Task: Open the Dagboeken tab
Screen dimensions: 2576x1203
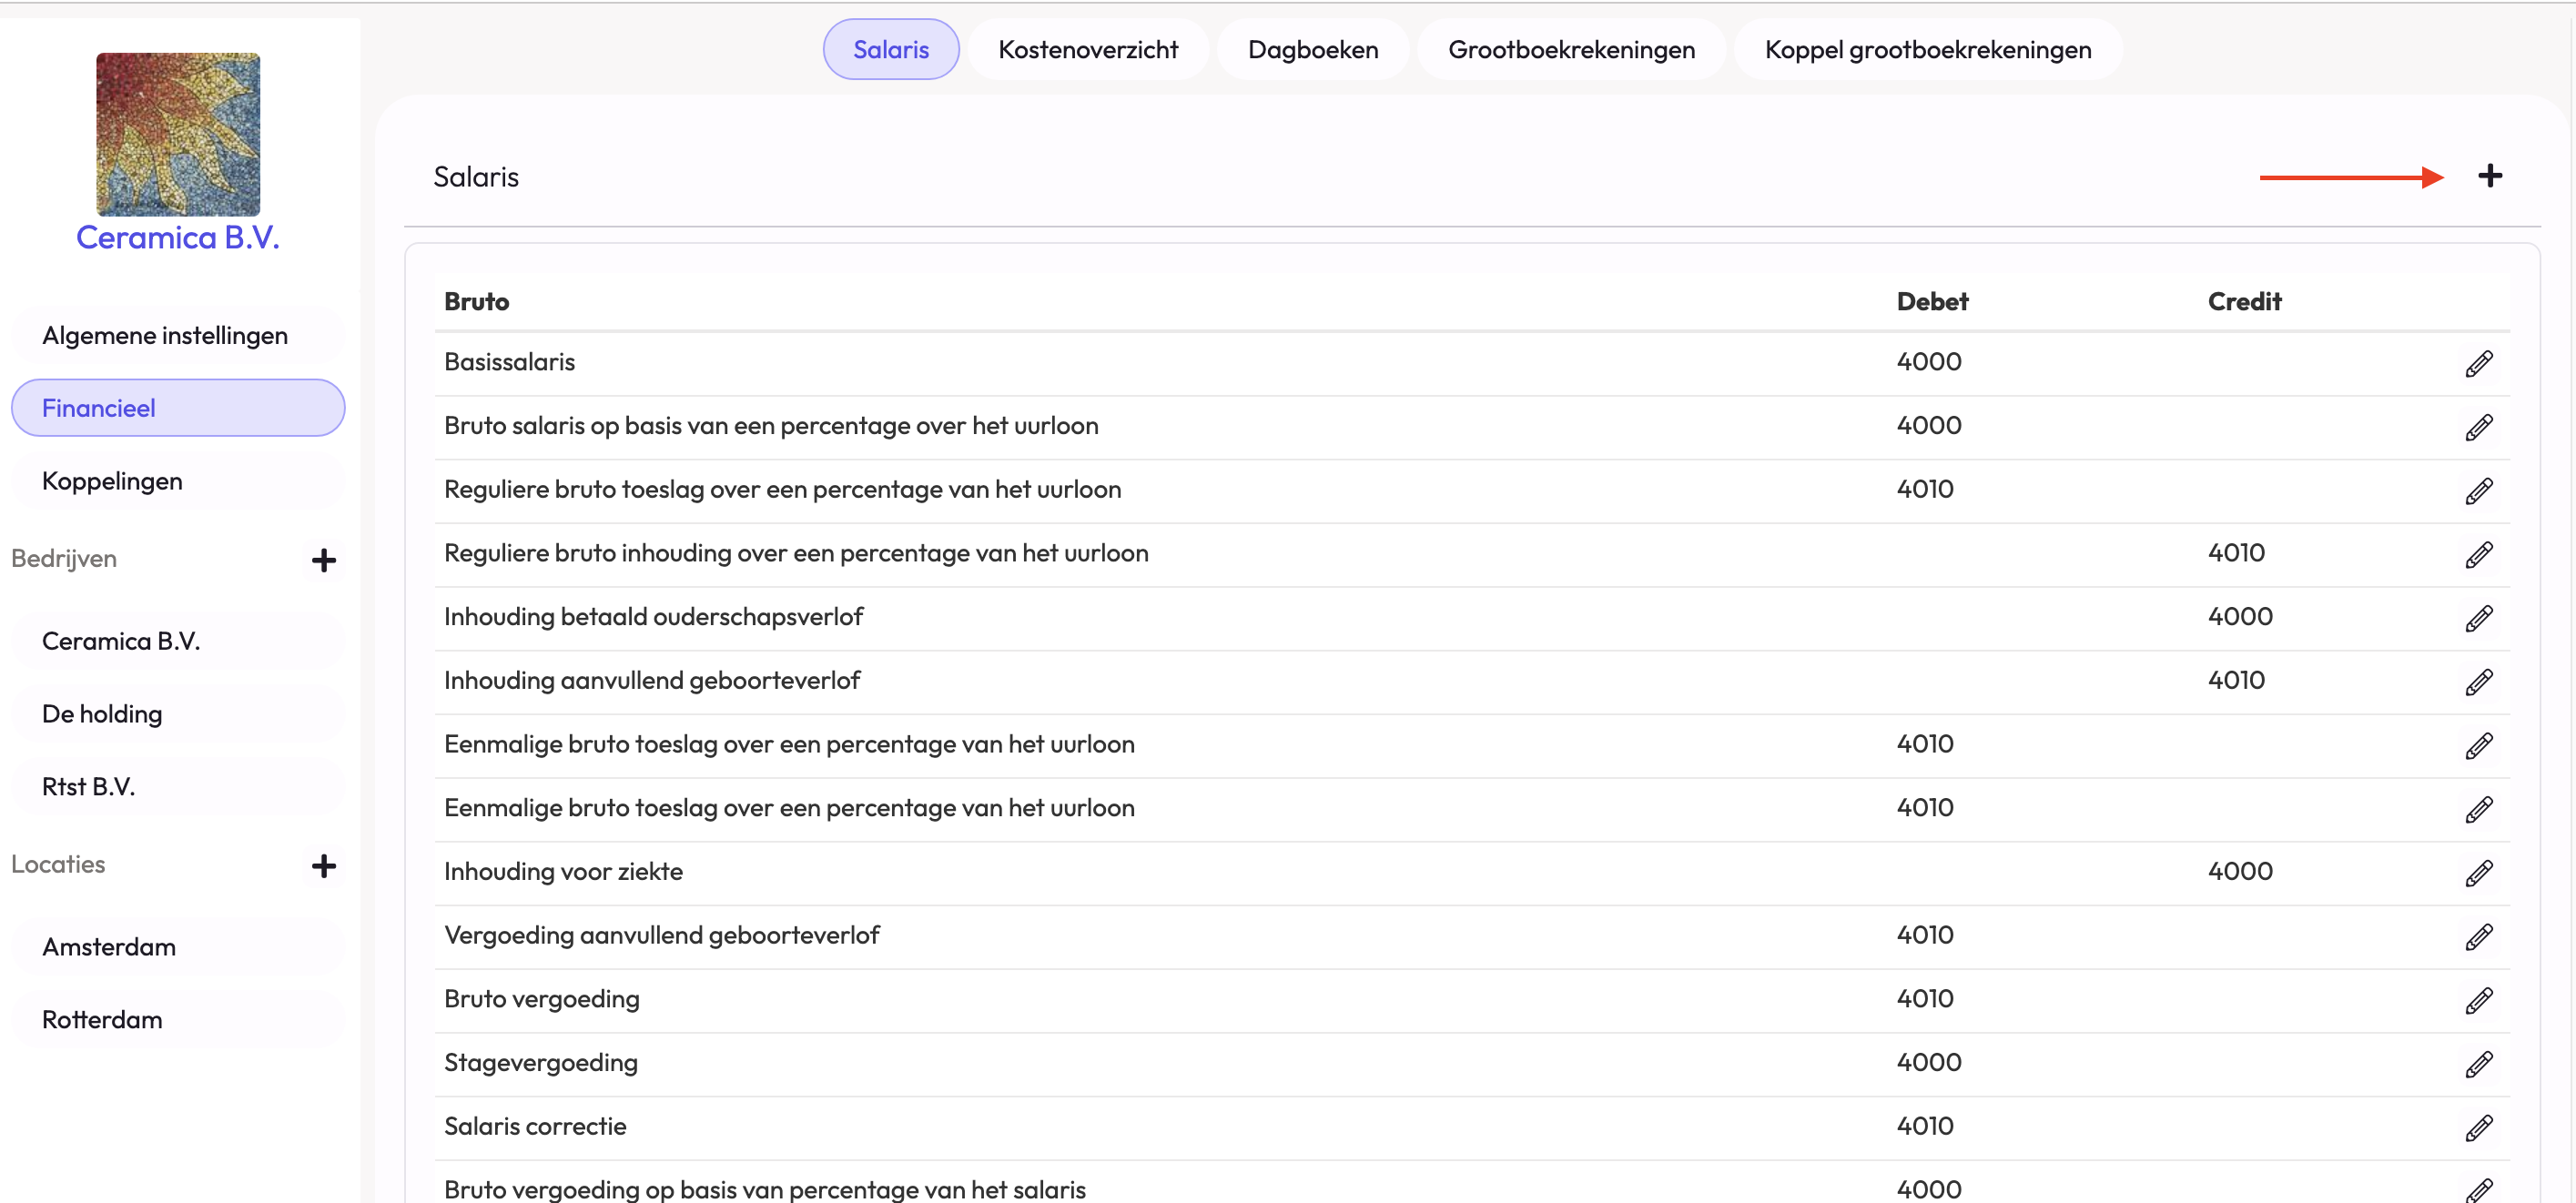Action: click(1312, 49)
